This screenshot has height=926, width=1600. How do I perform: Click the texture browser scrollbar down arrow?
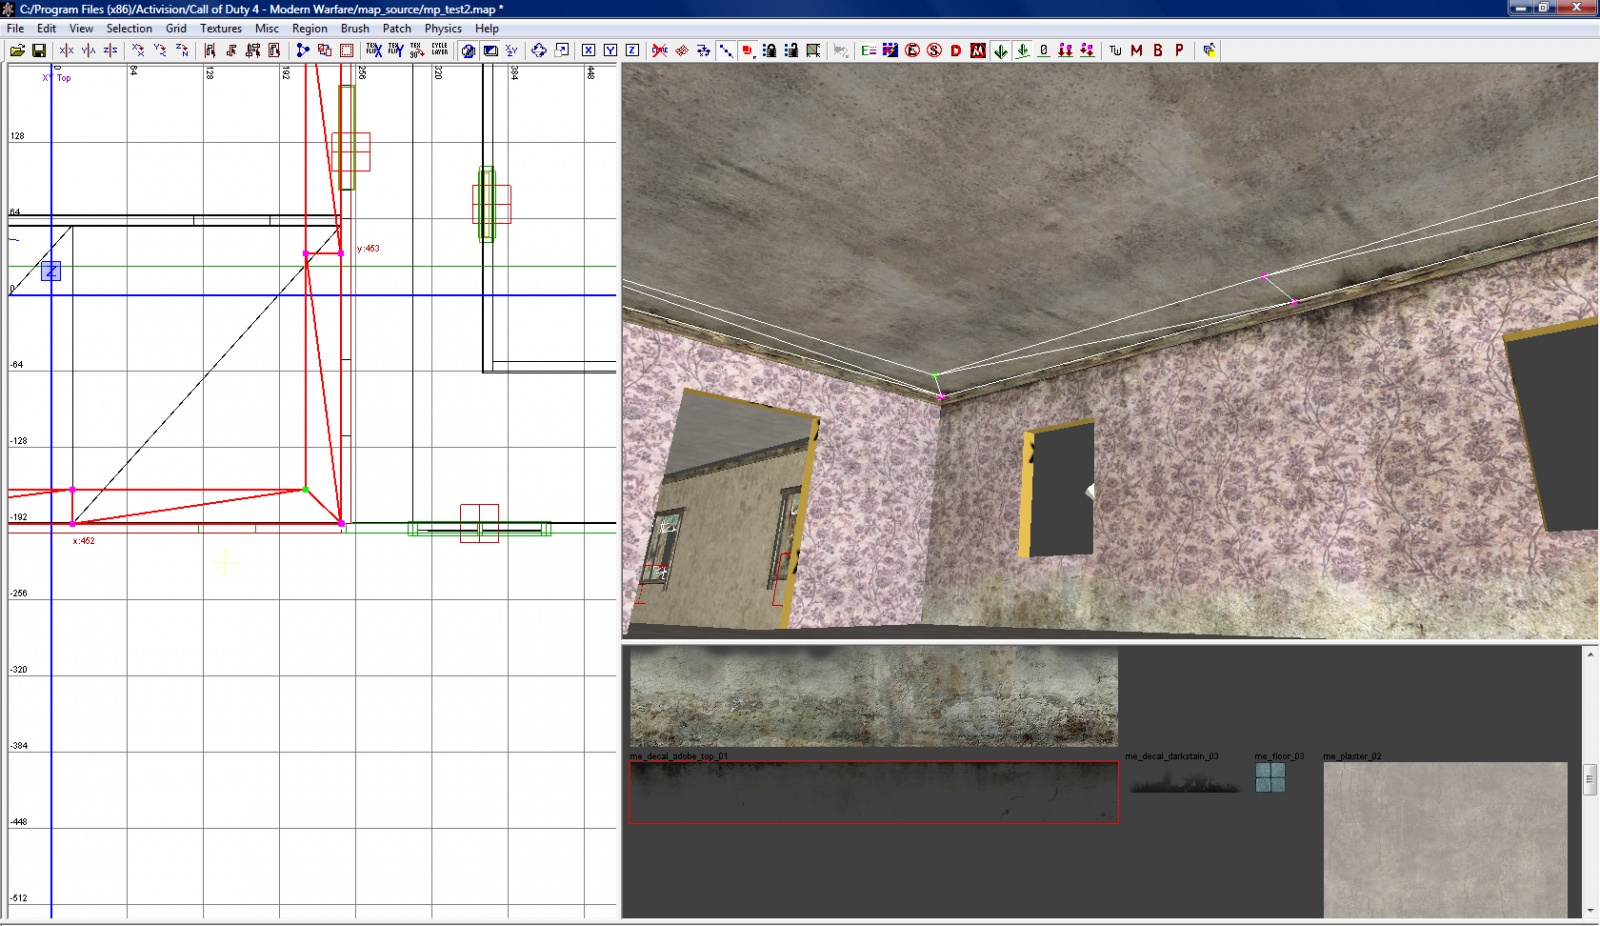click(x=1590, y=910)
